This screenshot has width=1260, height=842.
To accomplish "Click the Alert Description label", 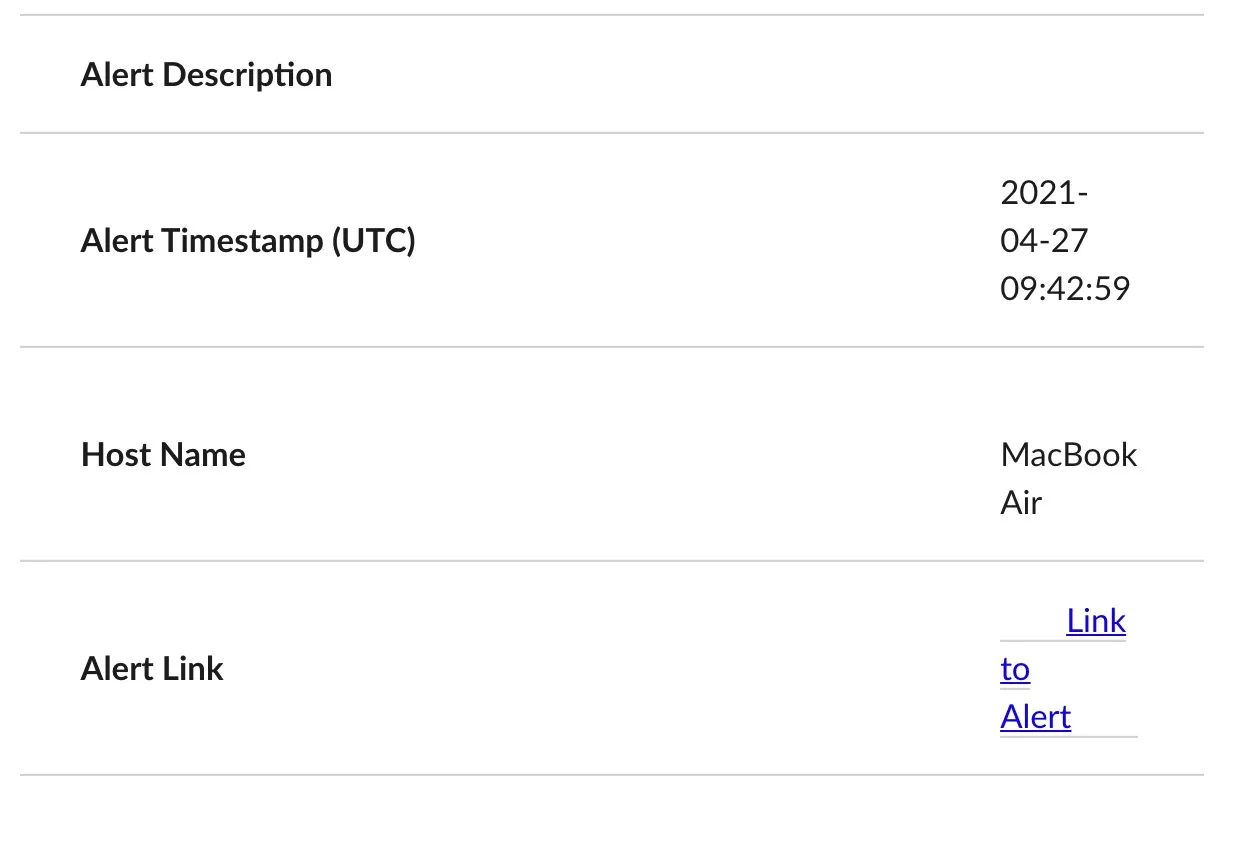I will click(206, 75).
